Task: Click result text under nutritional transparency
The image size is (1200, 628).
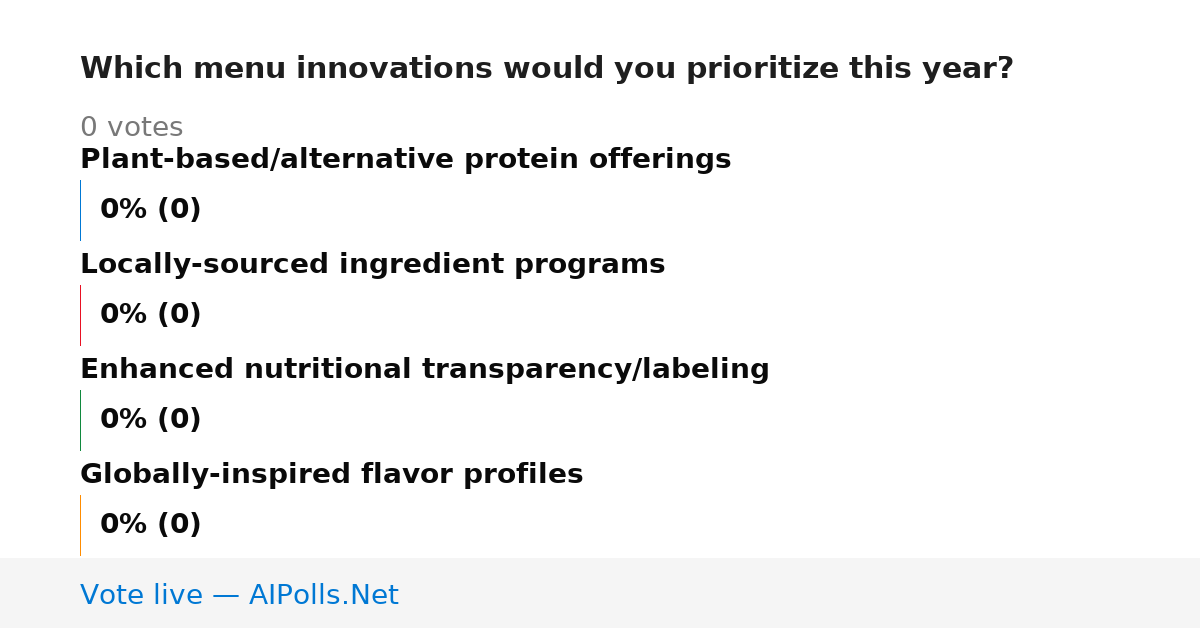Action: tap(150, 420)
